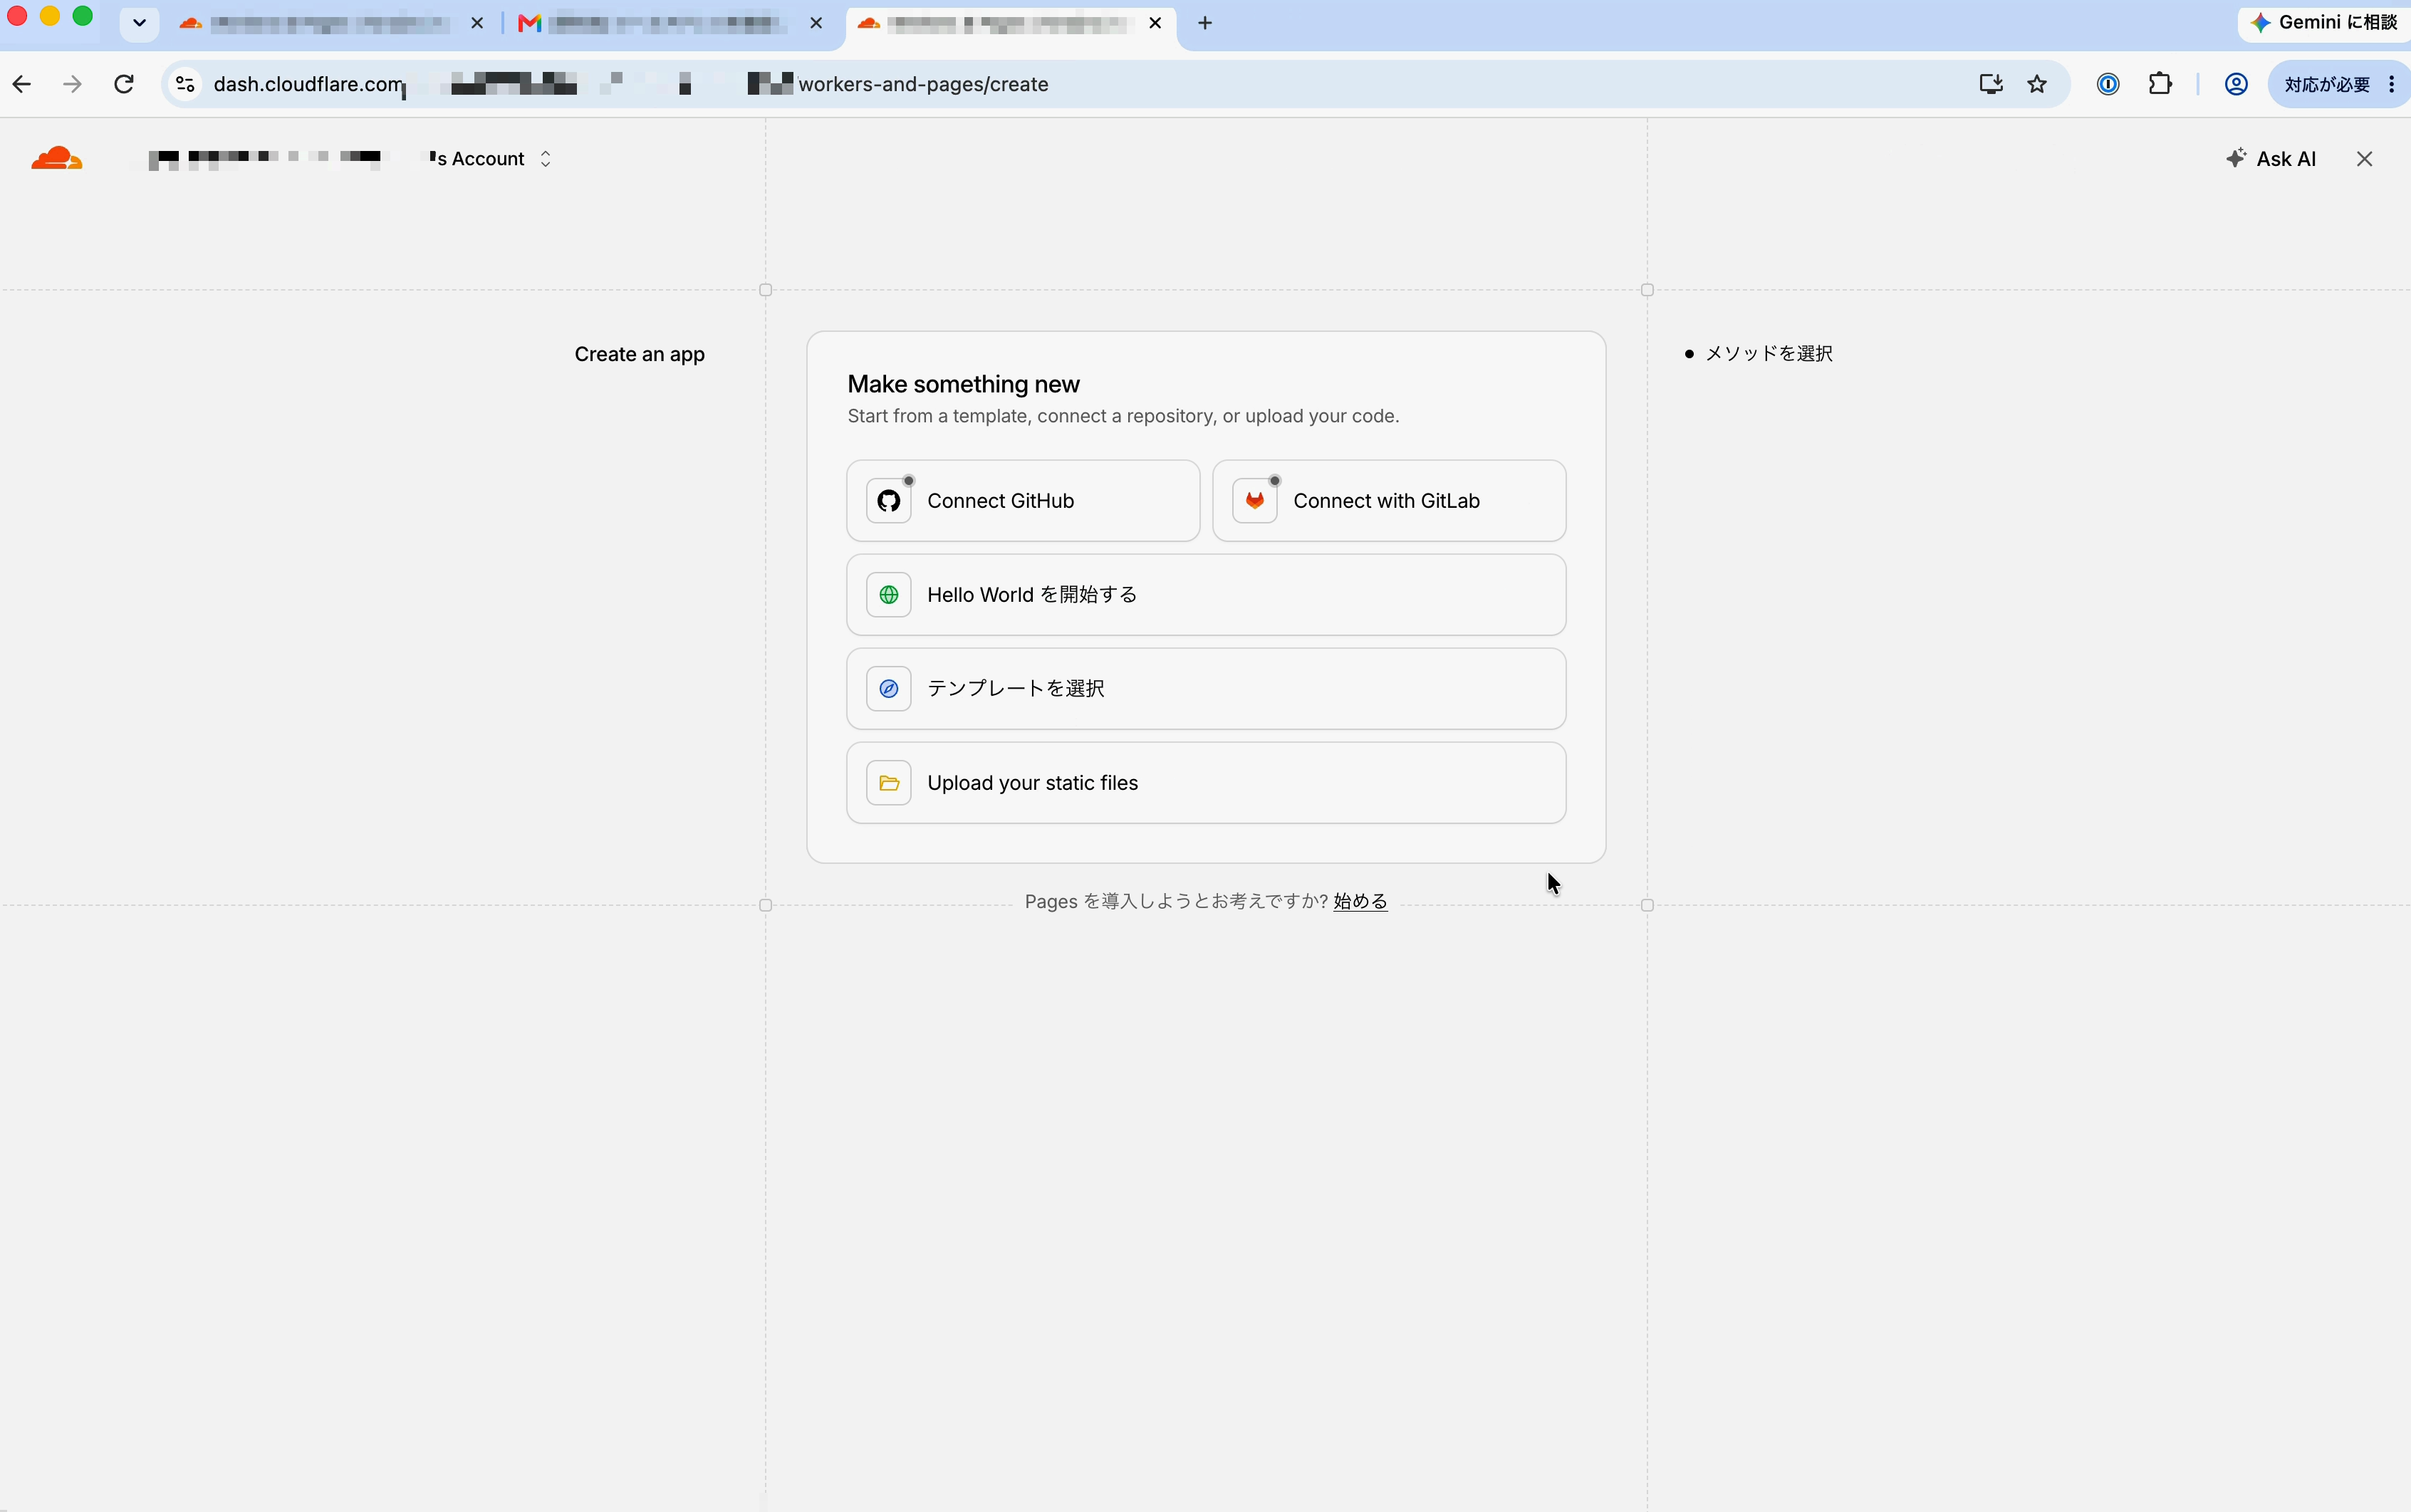This screenshot has width=2411, height=1512.
Task: Click the blue compass template icon
Action: pos(889,689)
